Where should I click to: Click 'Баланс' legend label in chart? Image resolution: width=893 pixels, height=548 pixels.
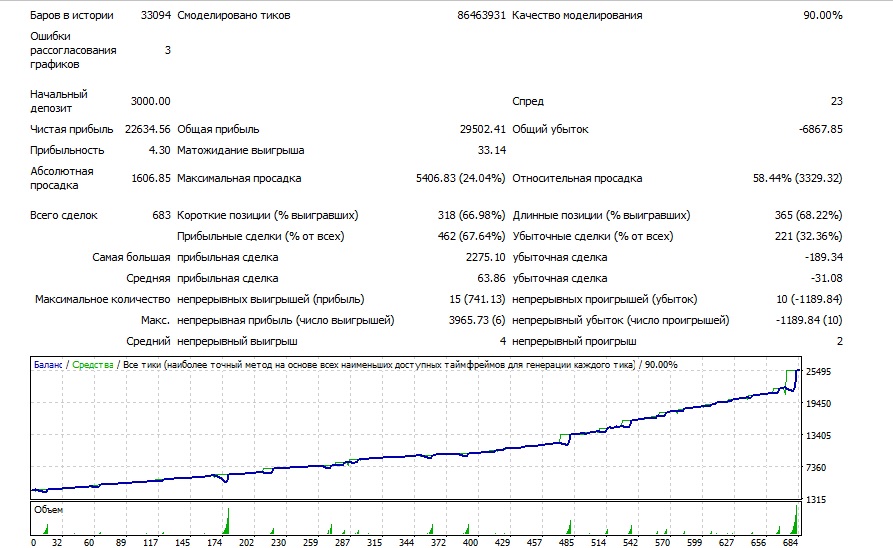[x=48, y=365]
